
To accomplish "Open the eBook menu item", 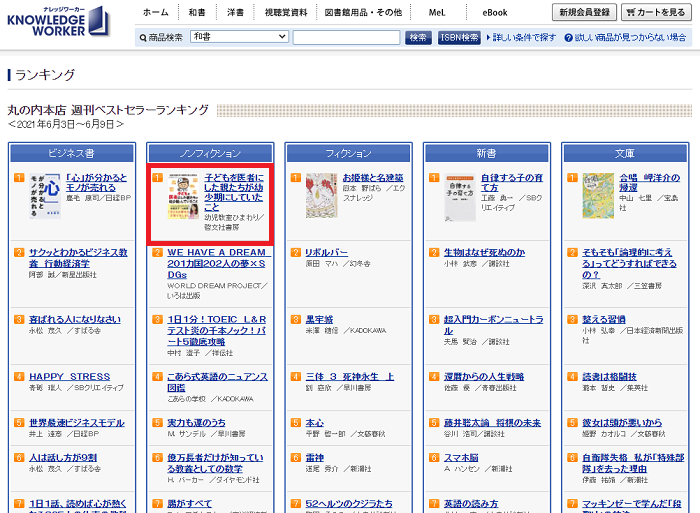I will click(x=495, y=13).
